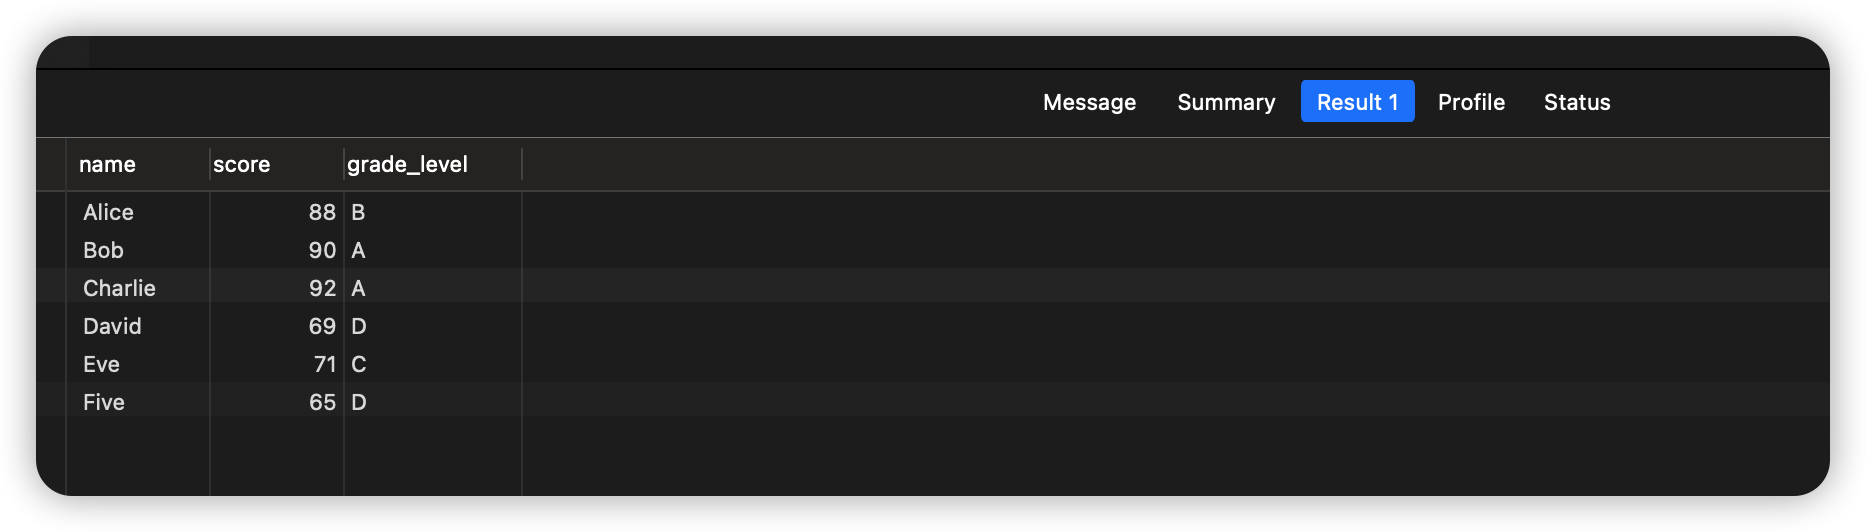Click the name column header
1866x532 pixels.
click(x=108, y=164)
